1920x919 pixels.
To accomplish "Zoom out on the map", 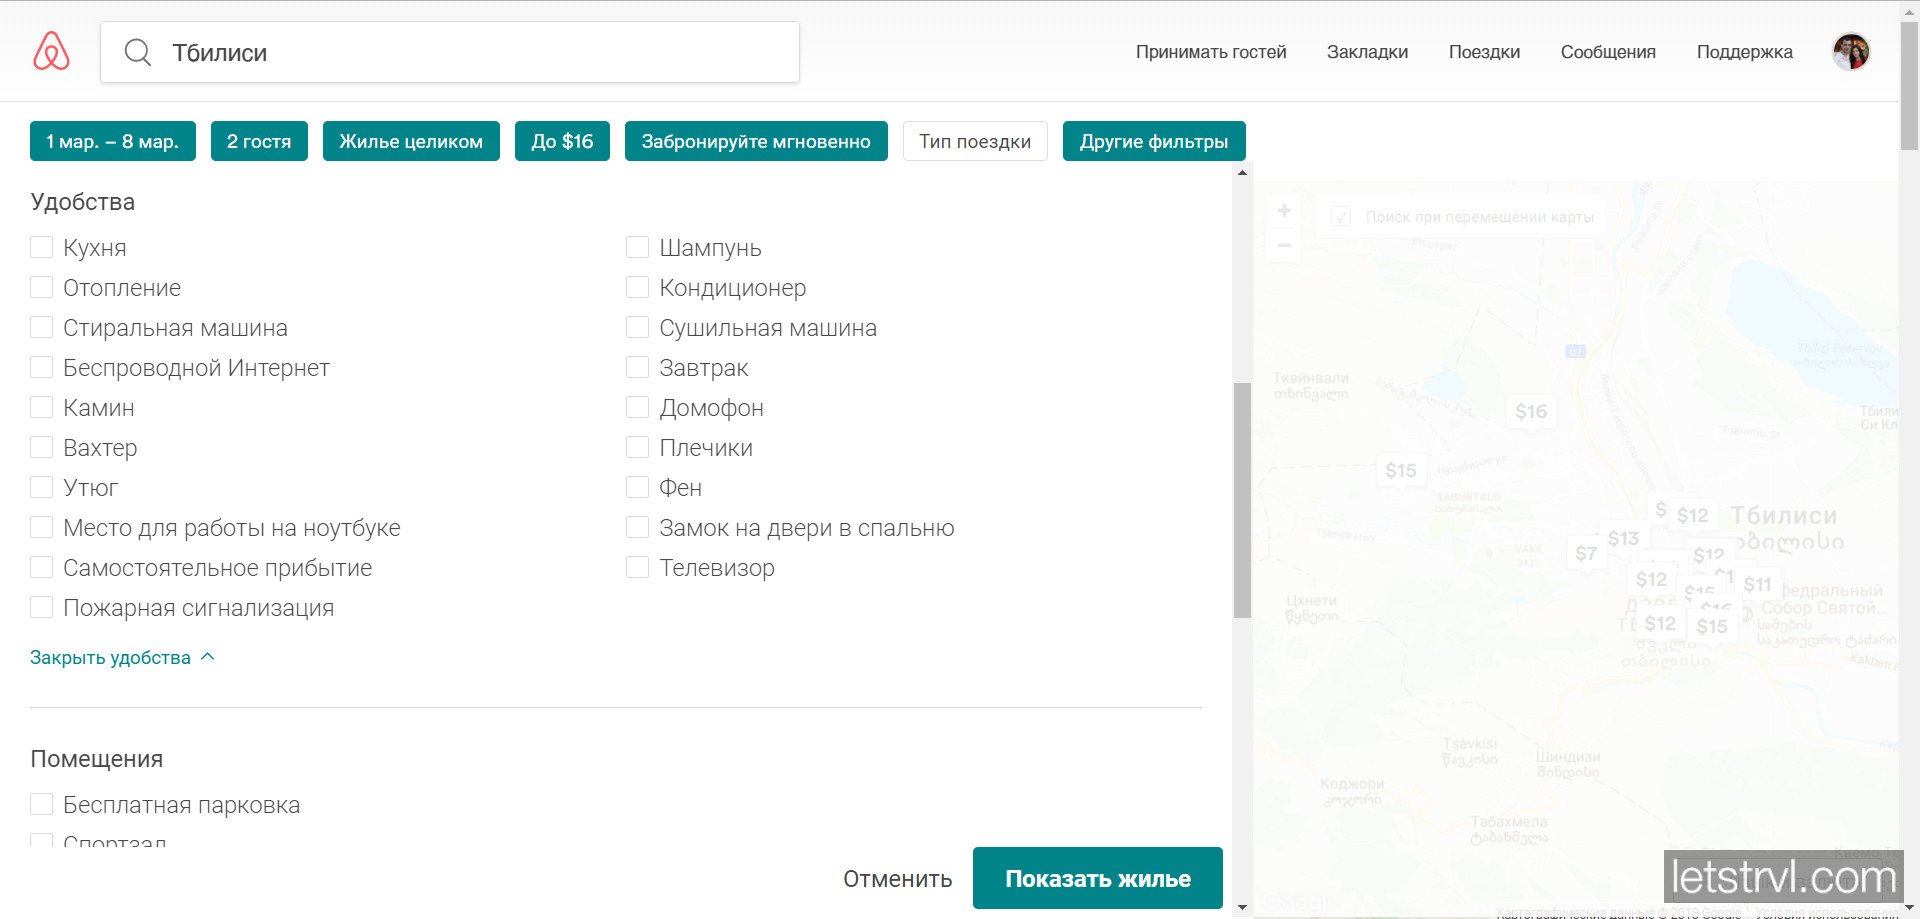I will click(1283, 243).
